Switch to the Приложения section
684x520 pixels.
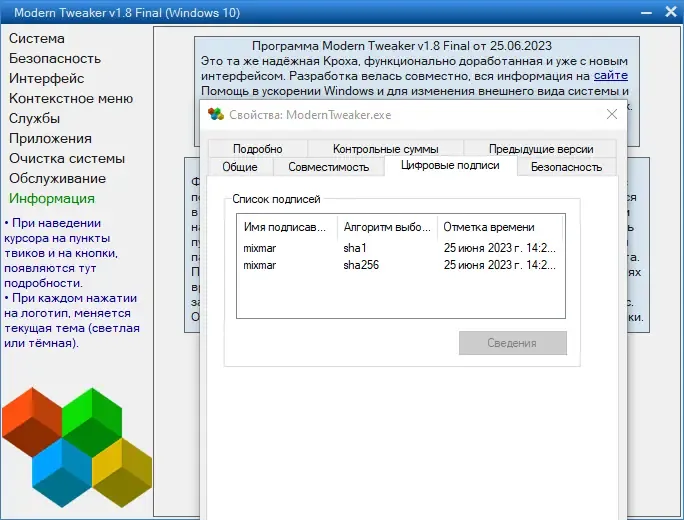coord(50,139)
